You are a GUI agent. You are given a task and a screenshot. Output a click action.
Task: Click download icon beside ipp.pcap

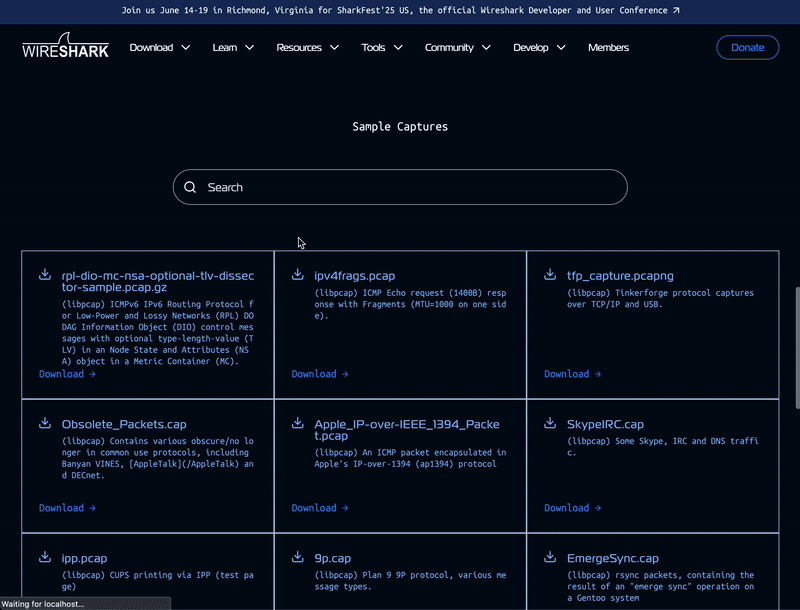coord(45,557)
